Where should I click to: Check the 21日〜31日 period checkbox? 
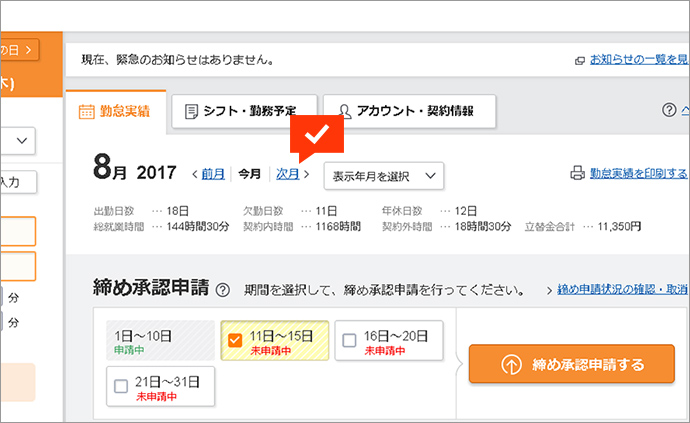coord(121,386)
